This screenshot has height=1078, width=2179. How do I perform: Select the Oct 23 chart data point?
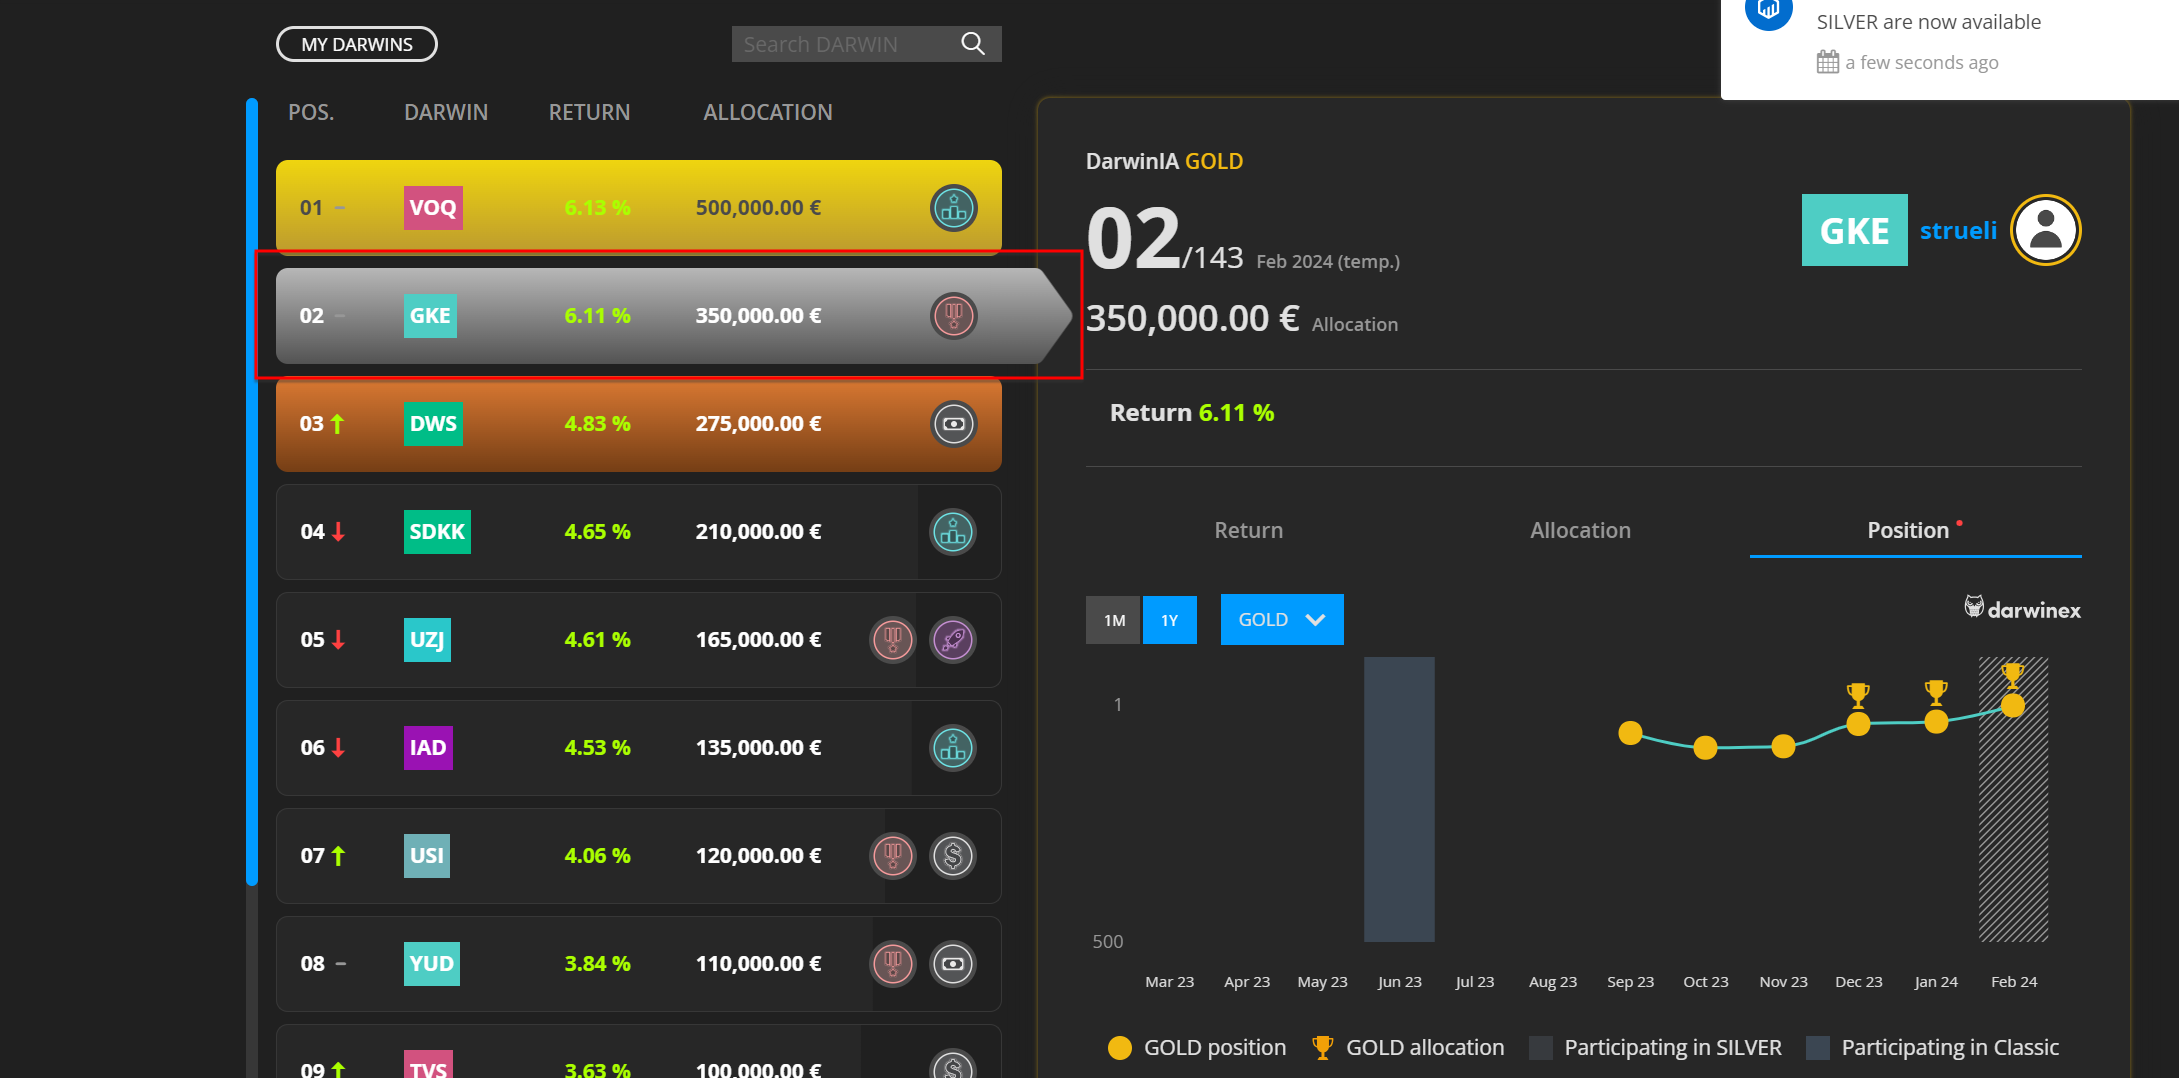(x=1706, y=747)
